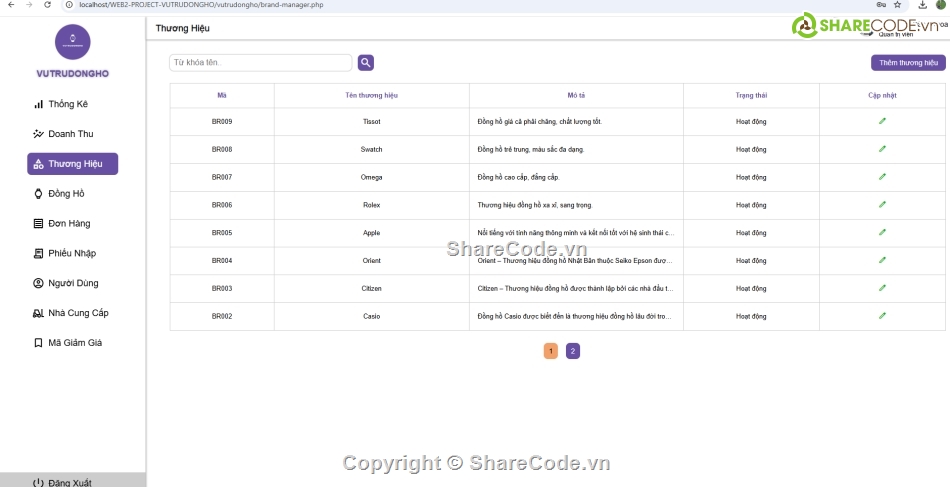Edit the Rolex brand via pencil icon
Image resolution: width=950 pixels, height=487 pixels.
tap(882, 205)
